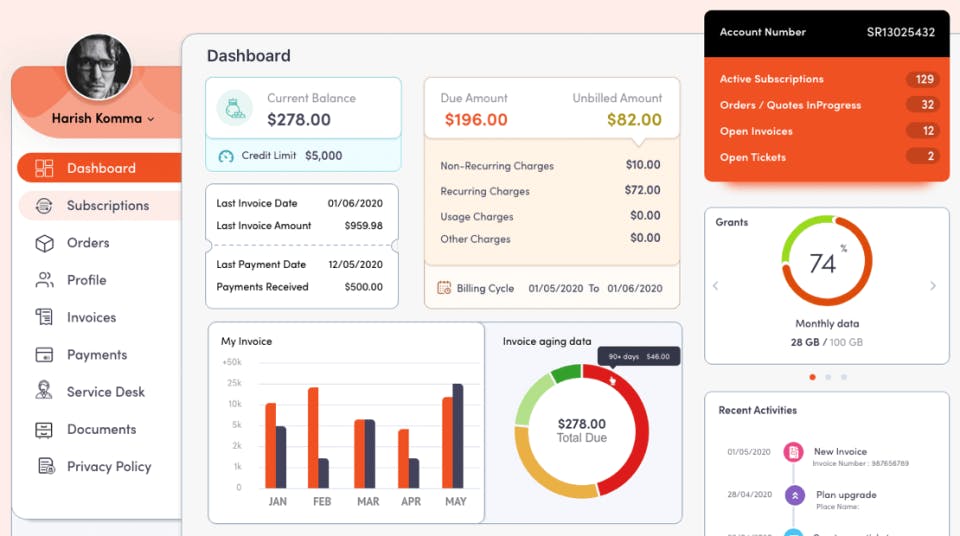Expand the Harish Komma user dropdown

click(102, 118)
